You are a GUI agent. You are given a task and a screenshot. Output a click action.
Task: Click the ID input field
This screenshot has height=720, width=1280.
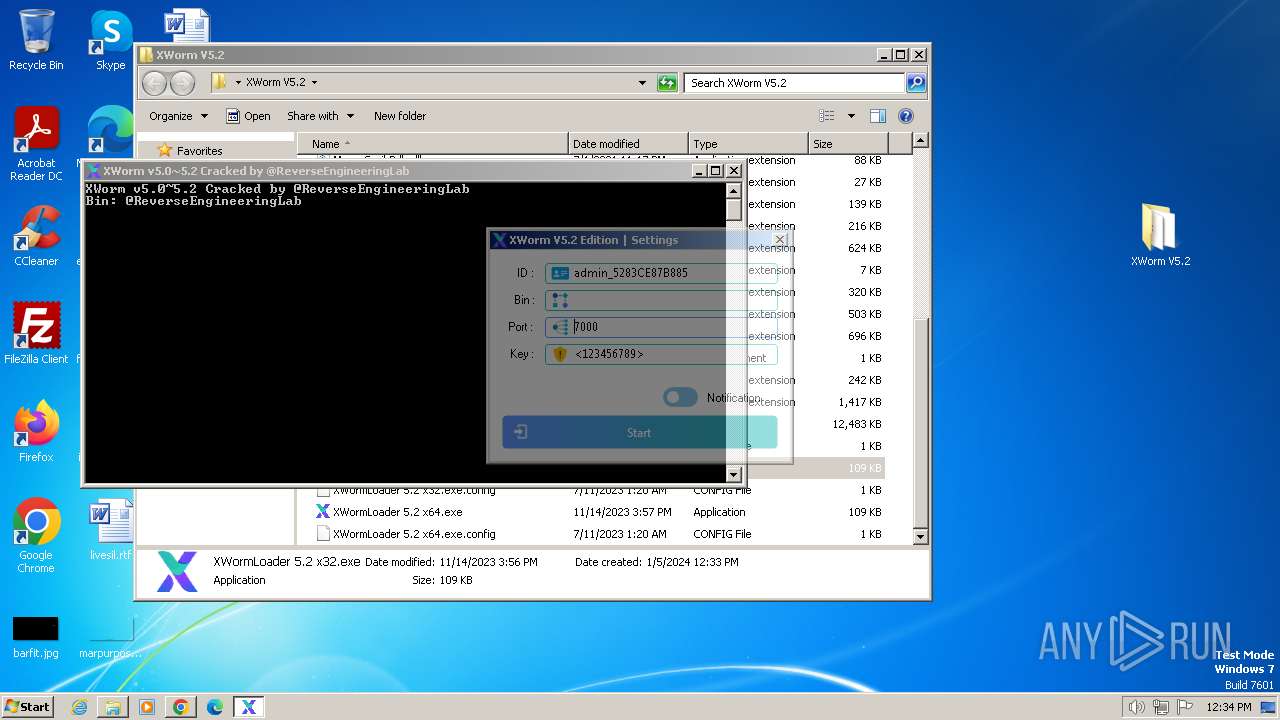[x=661, y=273]
